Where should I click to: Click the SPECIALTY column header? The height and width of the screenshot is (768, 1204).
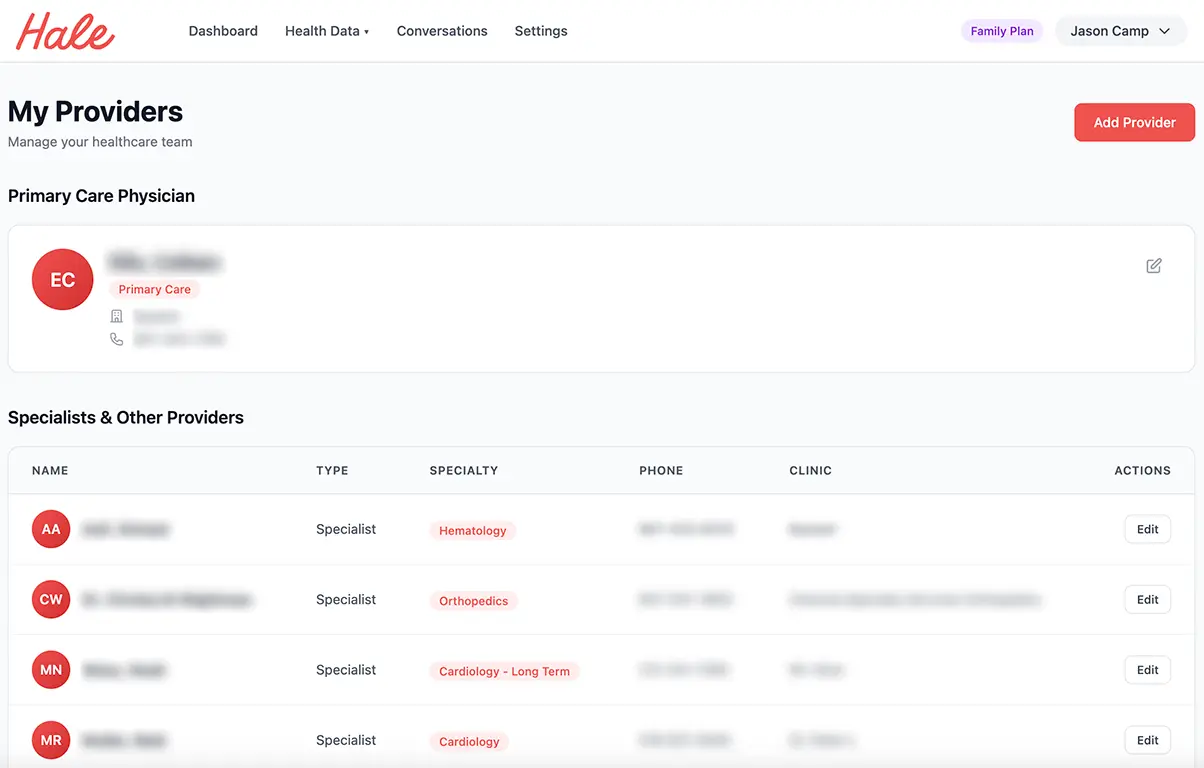(464, 470)
